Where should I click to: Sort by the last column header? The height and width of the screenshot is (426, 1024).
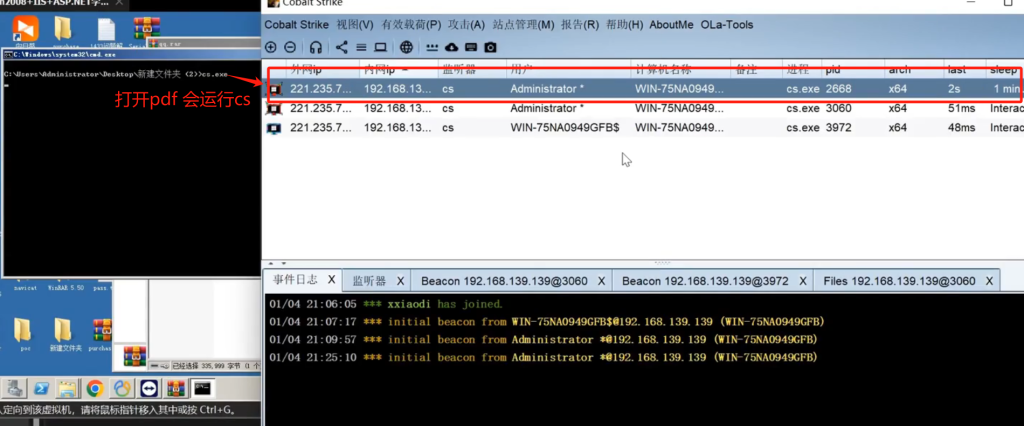tap(965, 69)
